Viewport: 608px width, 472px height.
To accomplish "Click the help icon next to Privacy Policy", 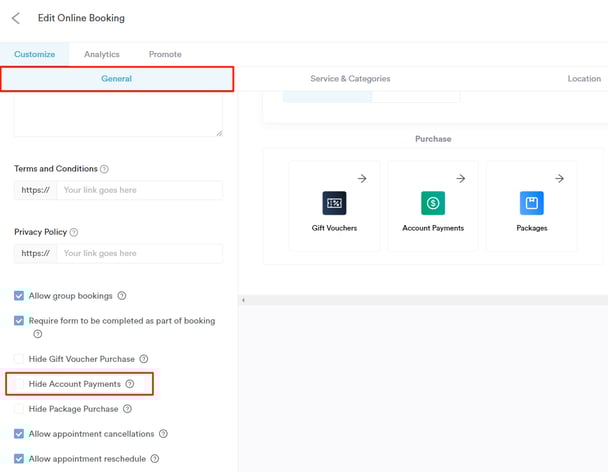I will click(x=74, y=232).
